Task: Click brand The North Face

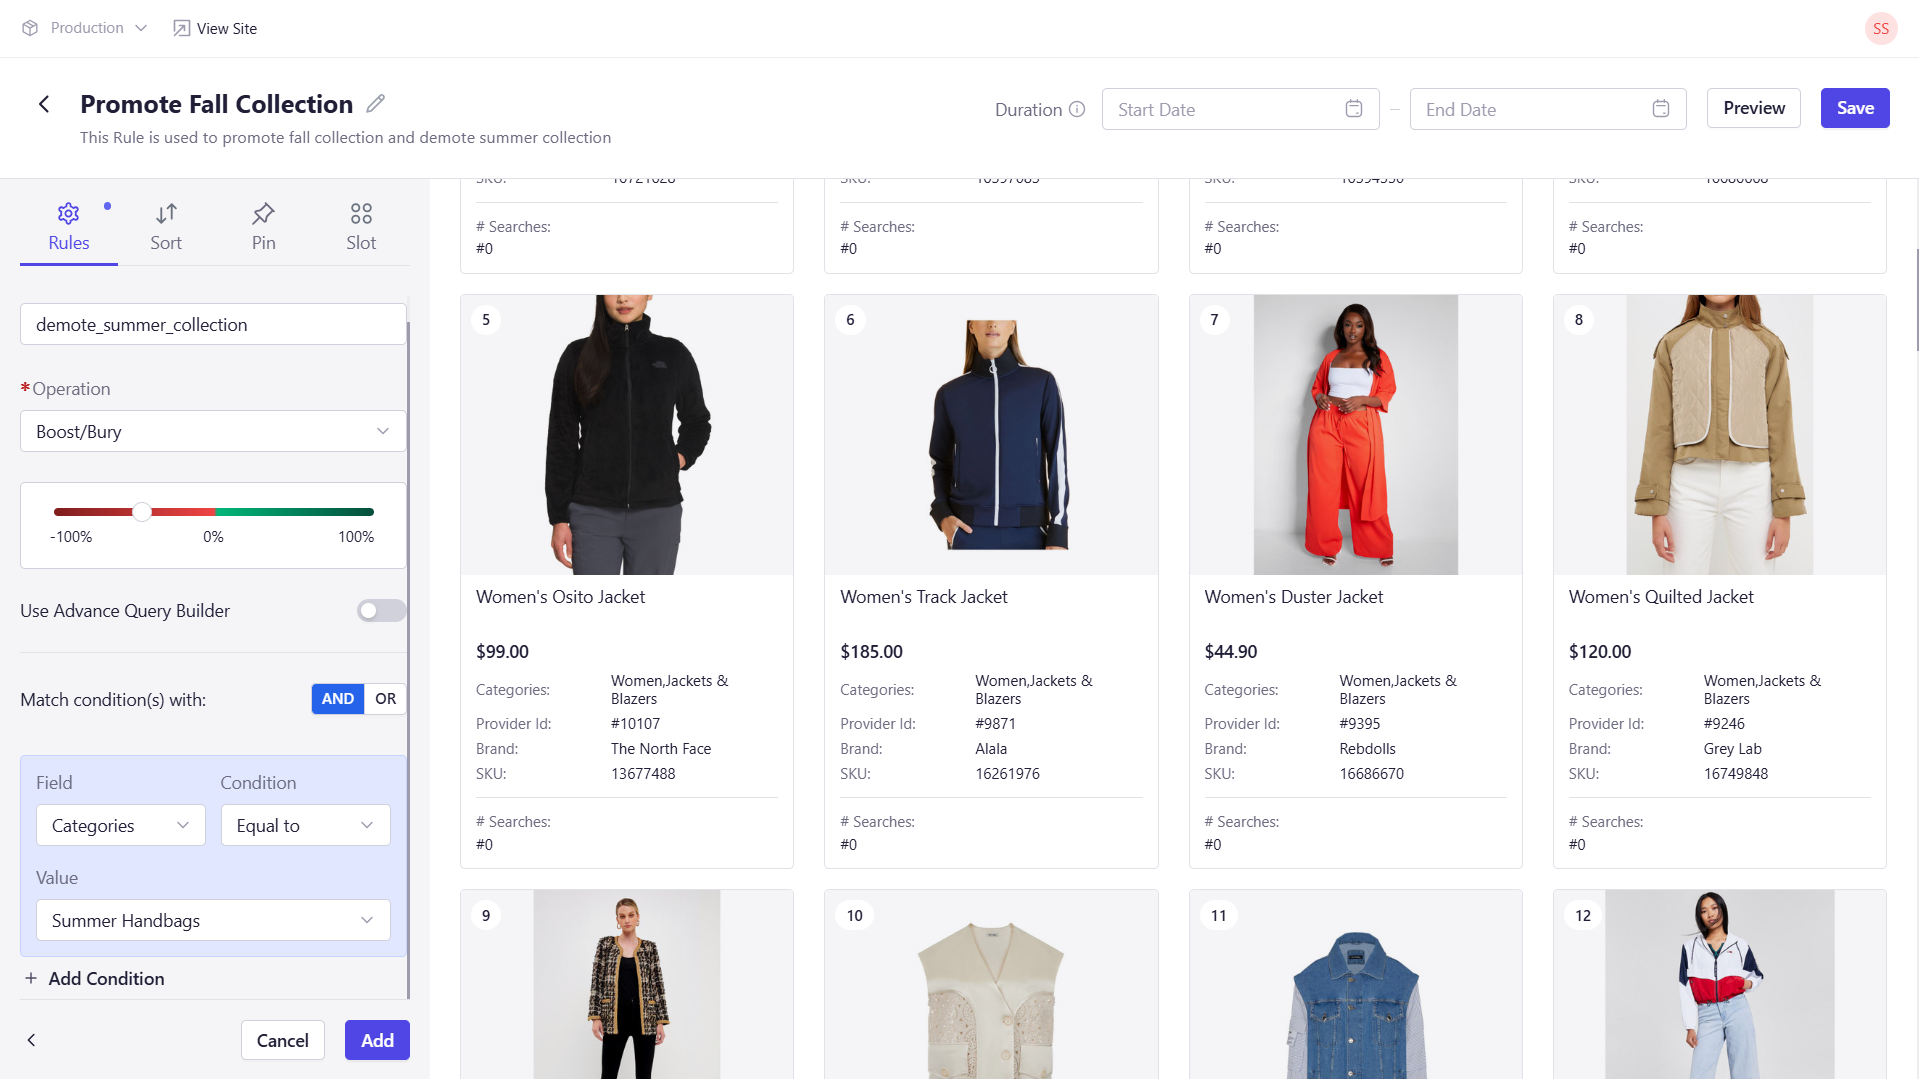Action: click(x=661, y=748)
